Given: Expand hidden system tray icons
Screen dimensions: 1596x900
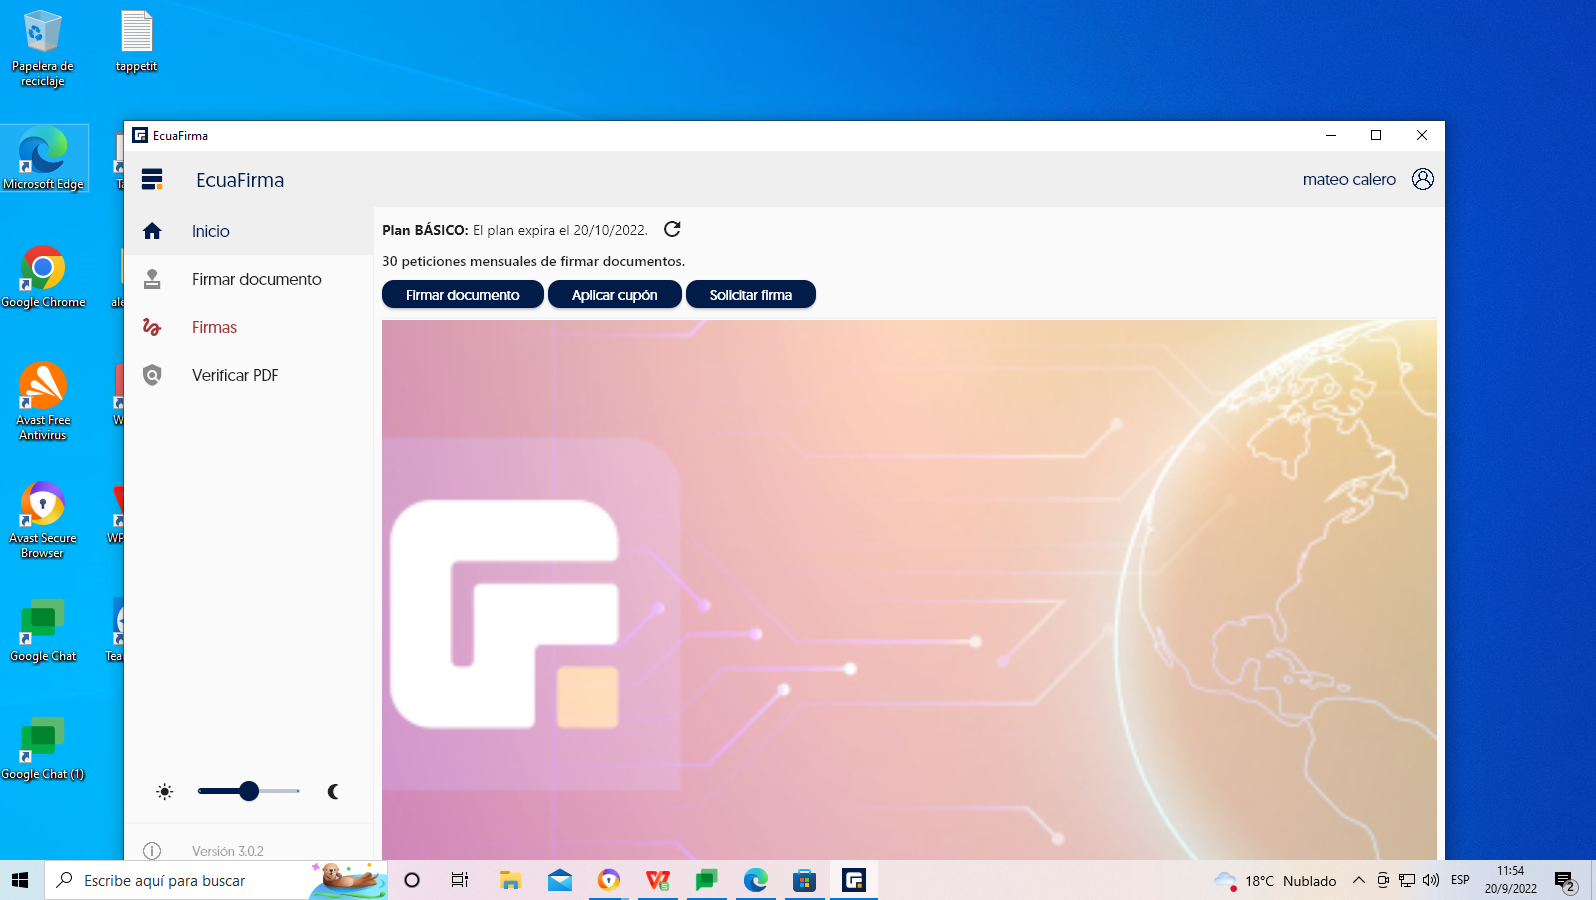Looking at the screenshot, I should (x=1358, y=880).
